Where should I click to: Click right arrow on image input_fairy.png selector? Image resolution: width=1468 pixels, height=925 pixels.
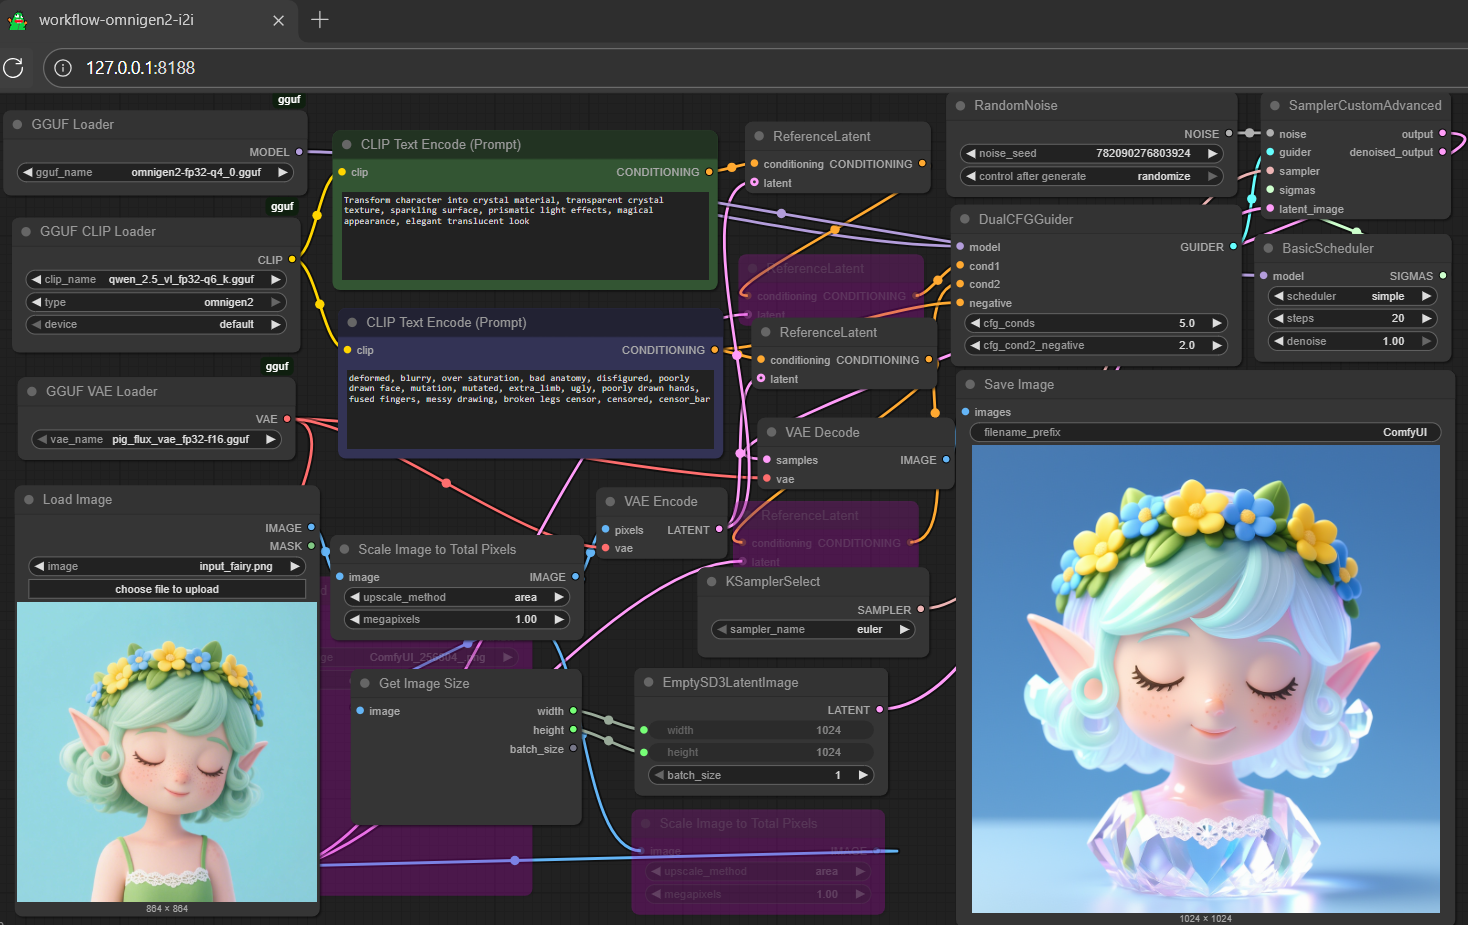(295, 566)
